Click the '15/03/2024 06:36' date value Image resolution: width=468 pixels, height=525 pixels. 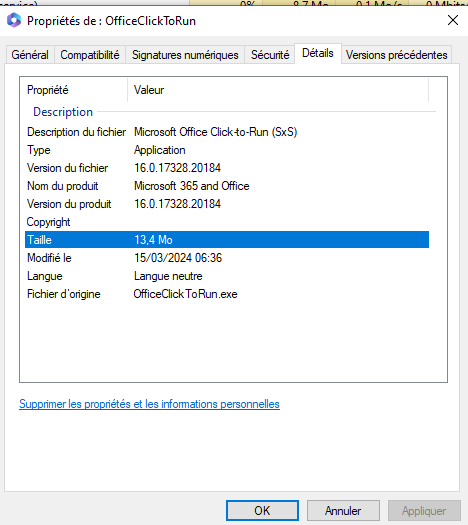178,258
